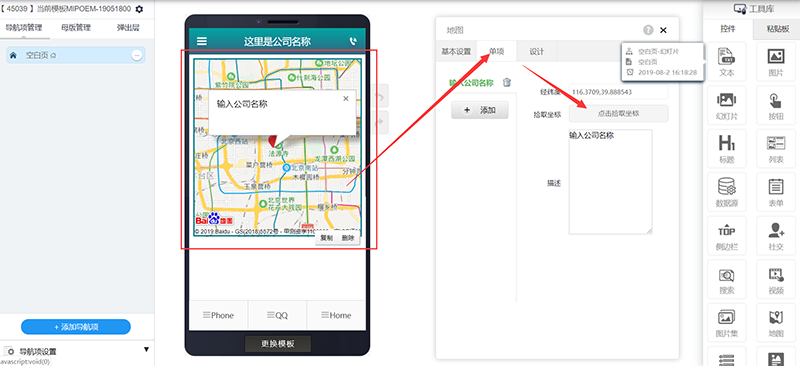
Task: Delete the item using trash icon
Action: coord(507,82)
